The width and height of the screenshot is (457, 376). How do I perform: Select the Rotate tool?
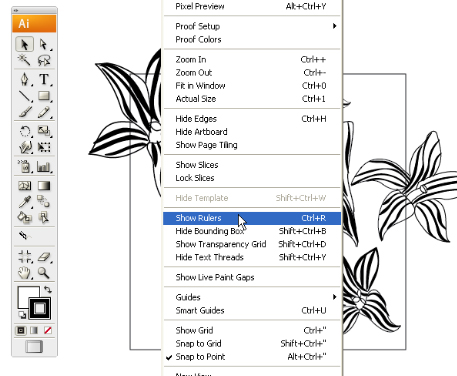tap(25, 131)
